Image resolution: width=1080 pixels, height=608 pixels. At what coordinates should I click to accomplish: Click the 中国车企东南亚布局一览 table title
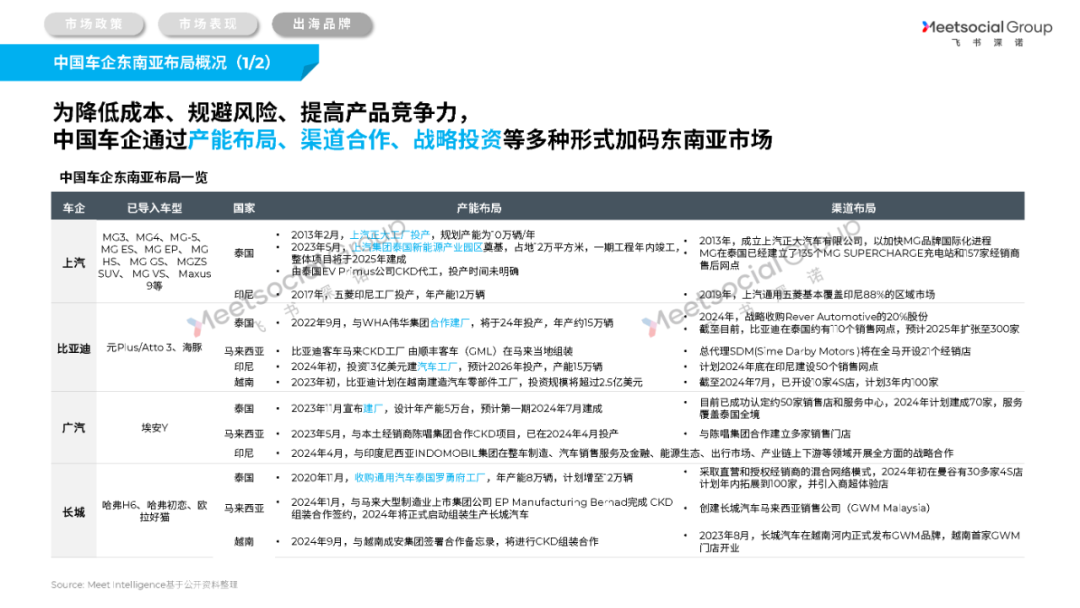[134, 178]
